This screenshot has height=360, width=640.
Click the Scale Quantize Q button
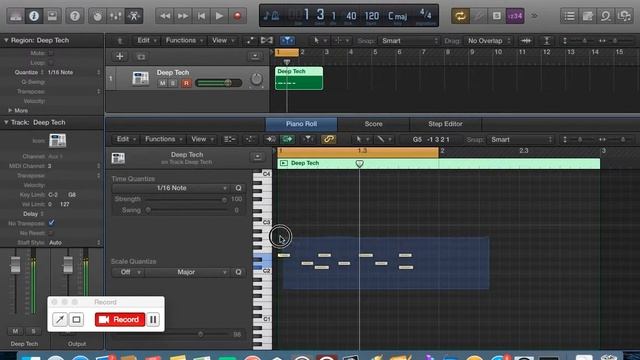[x=238, y=272]
